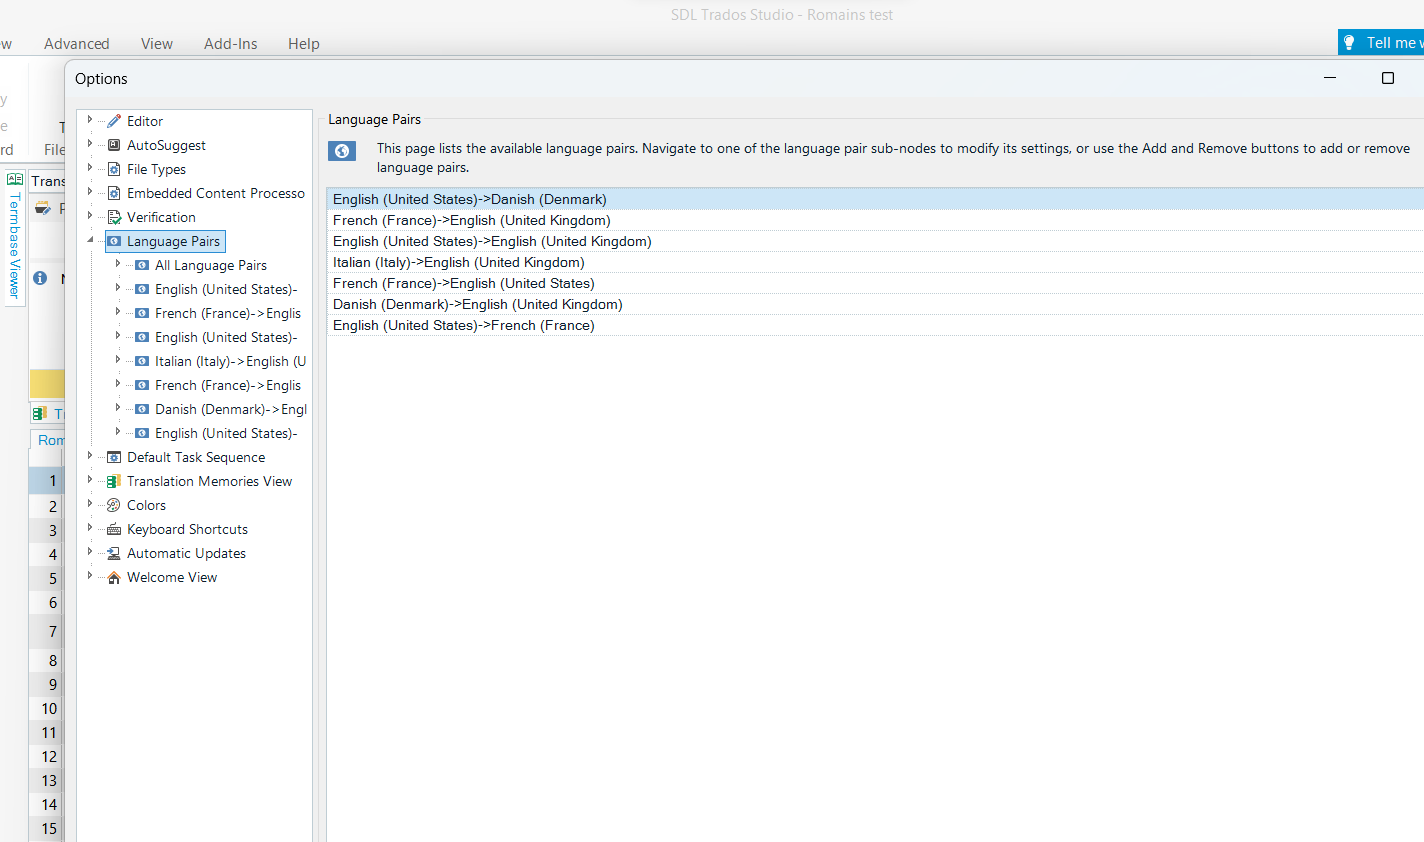Click the lightbulb icon next to Tell me
1424x842 pixels.
click(1349, 42)
